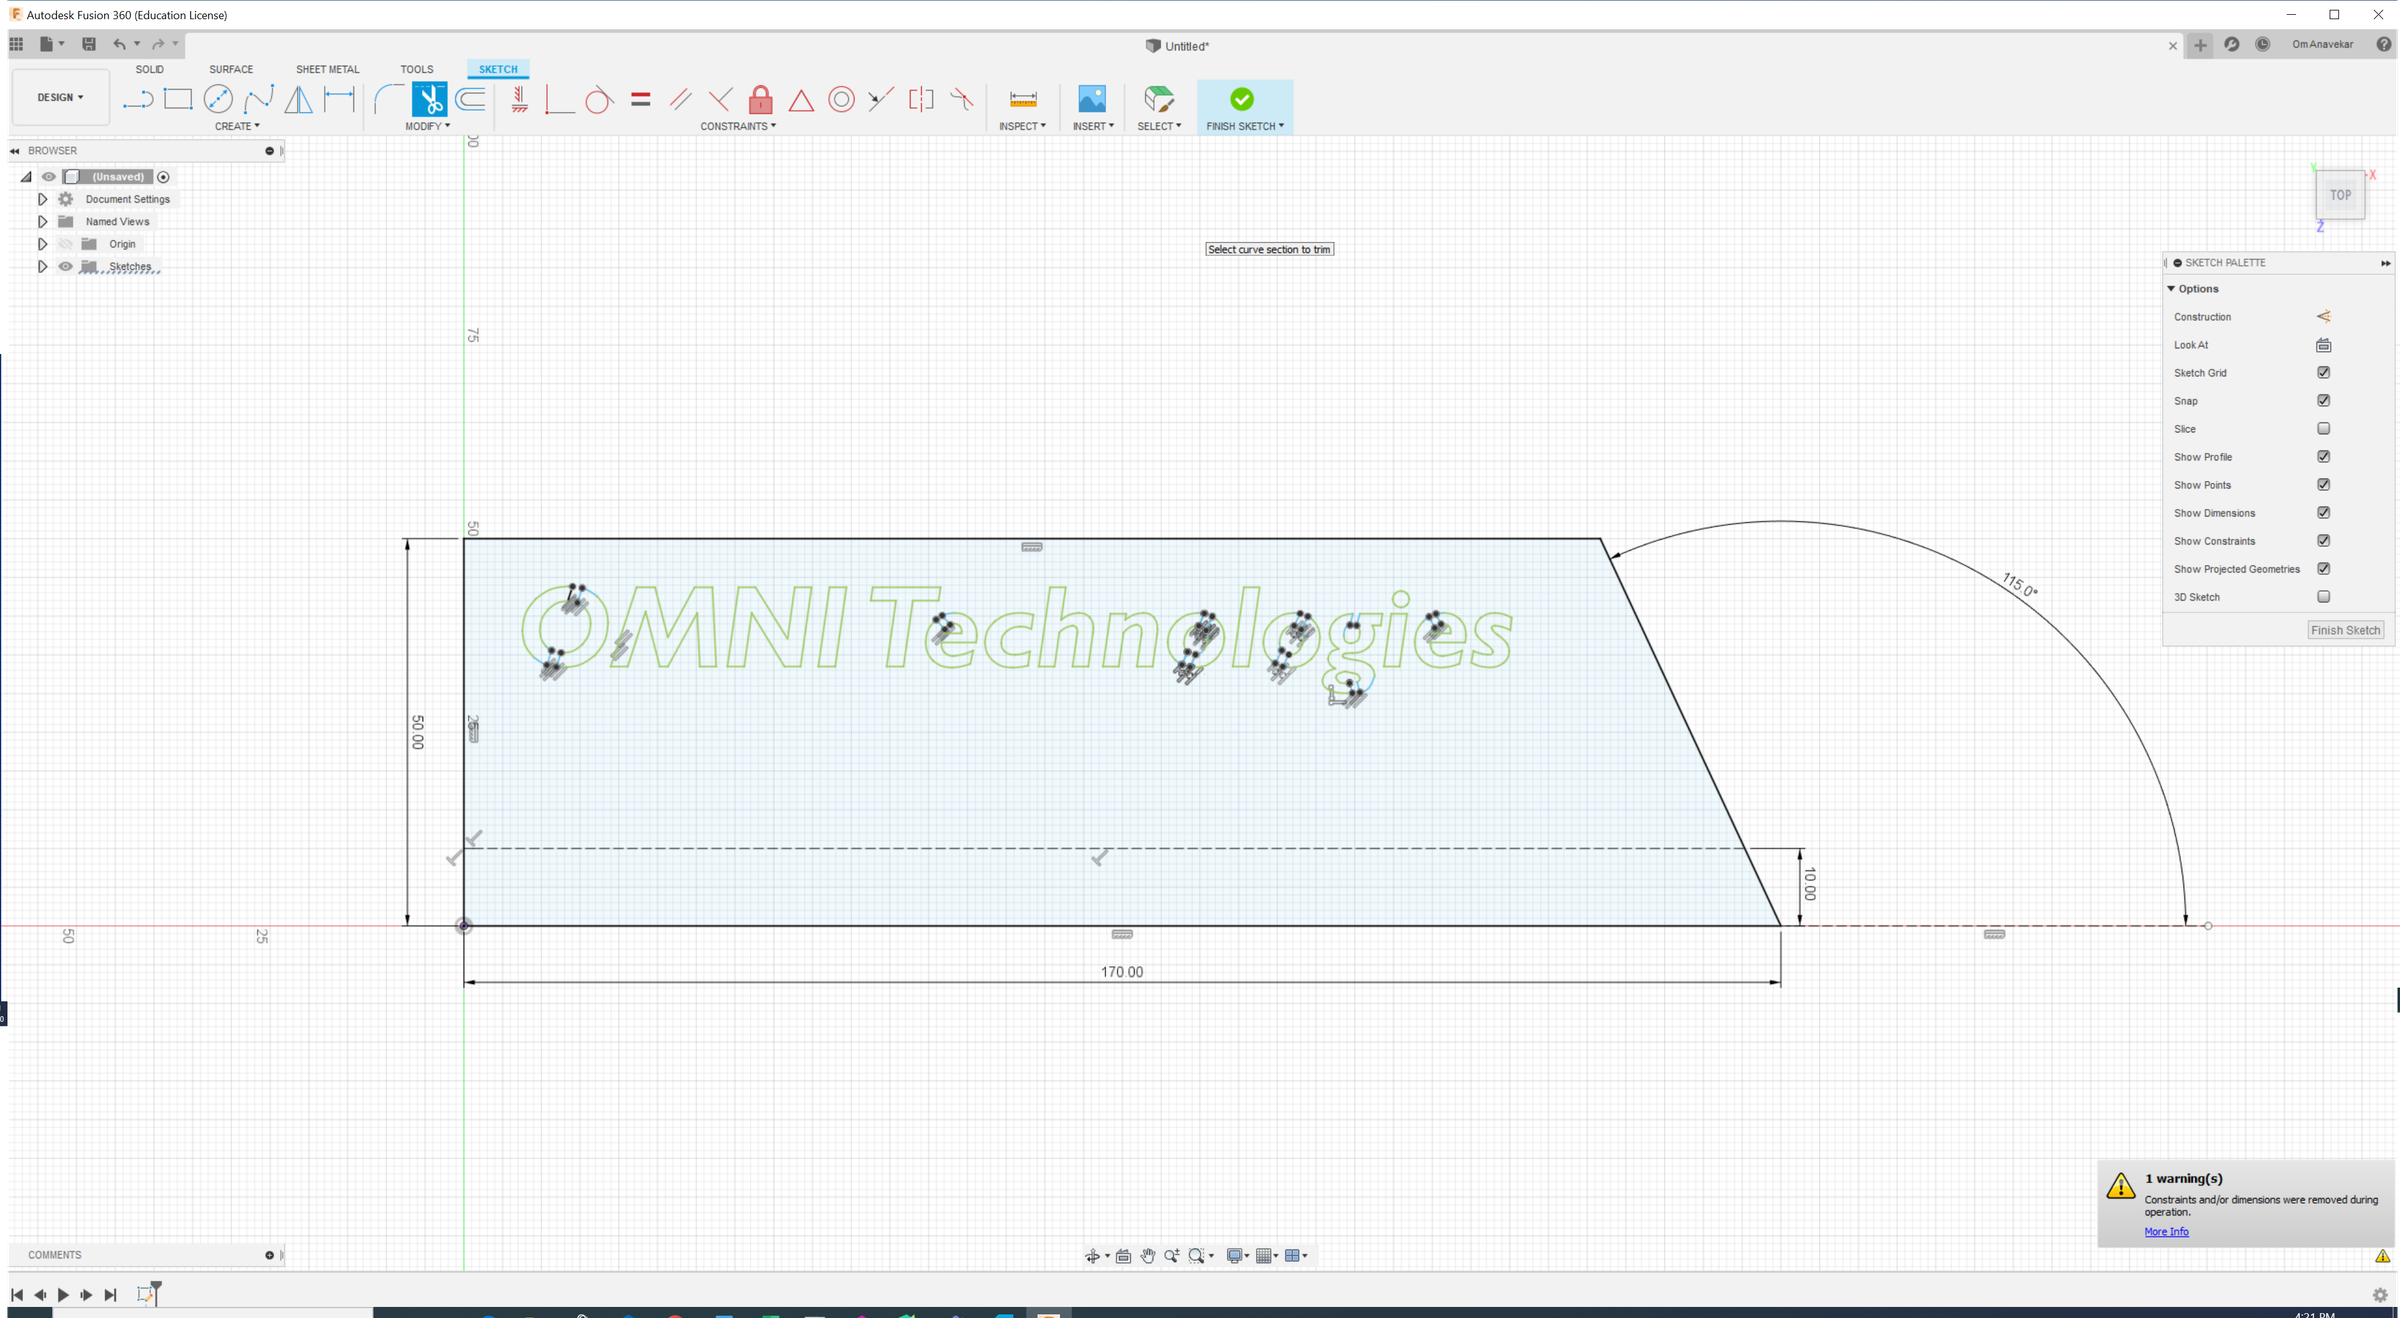Open the CREATE dropdown
This screenshot has height=1318, width=2400.
(237, 126)
